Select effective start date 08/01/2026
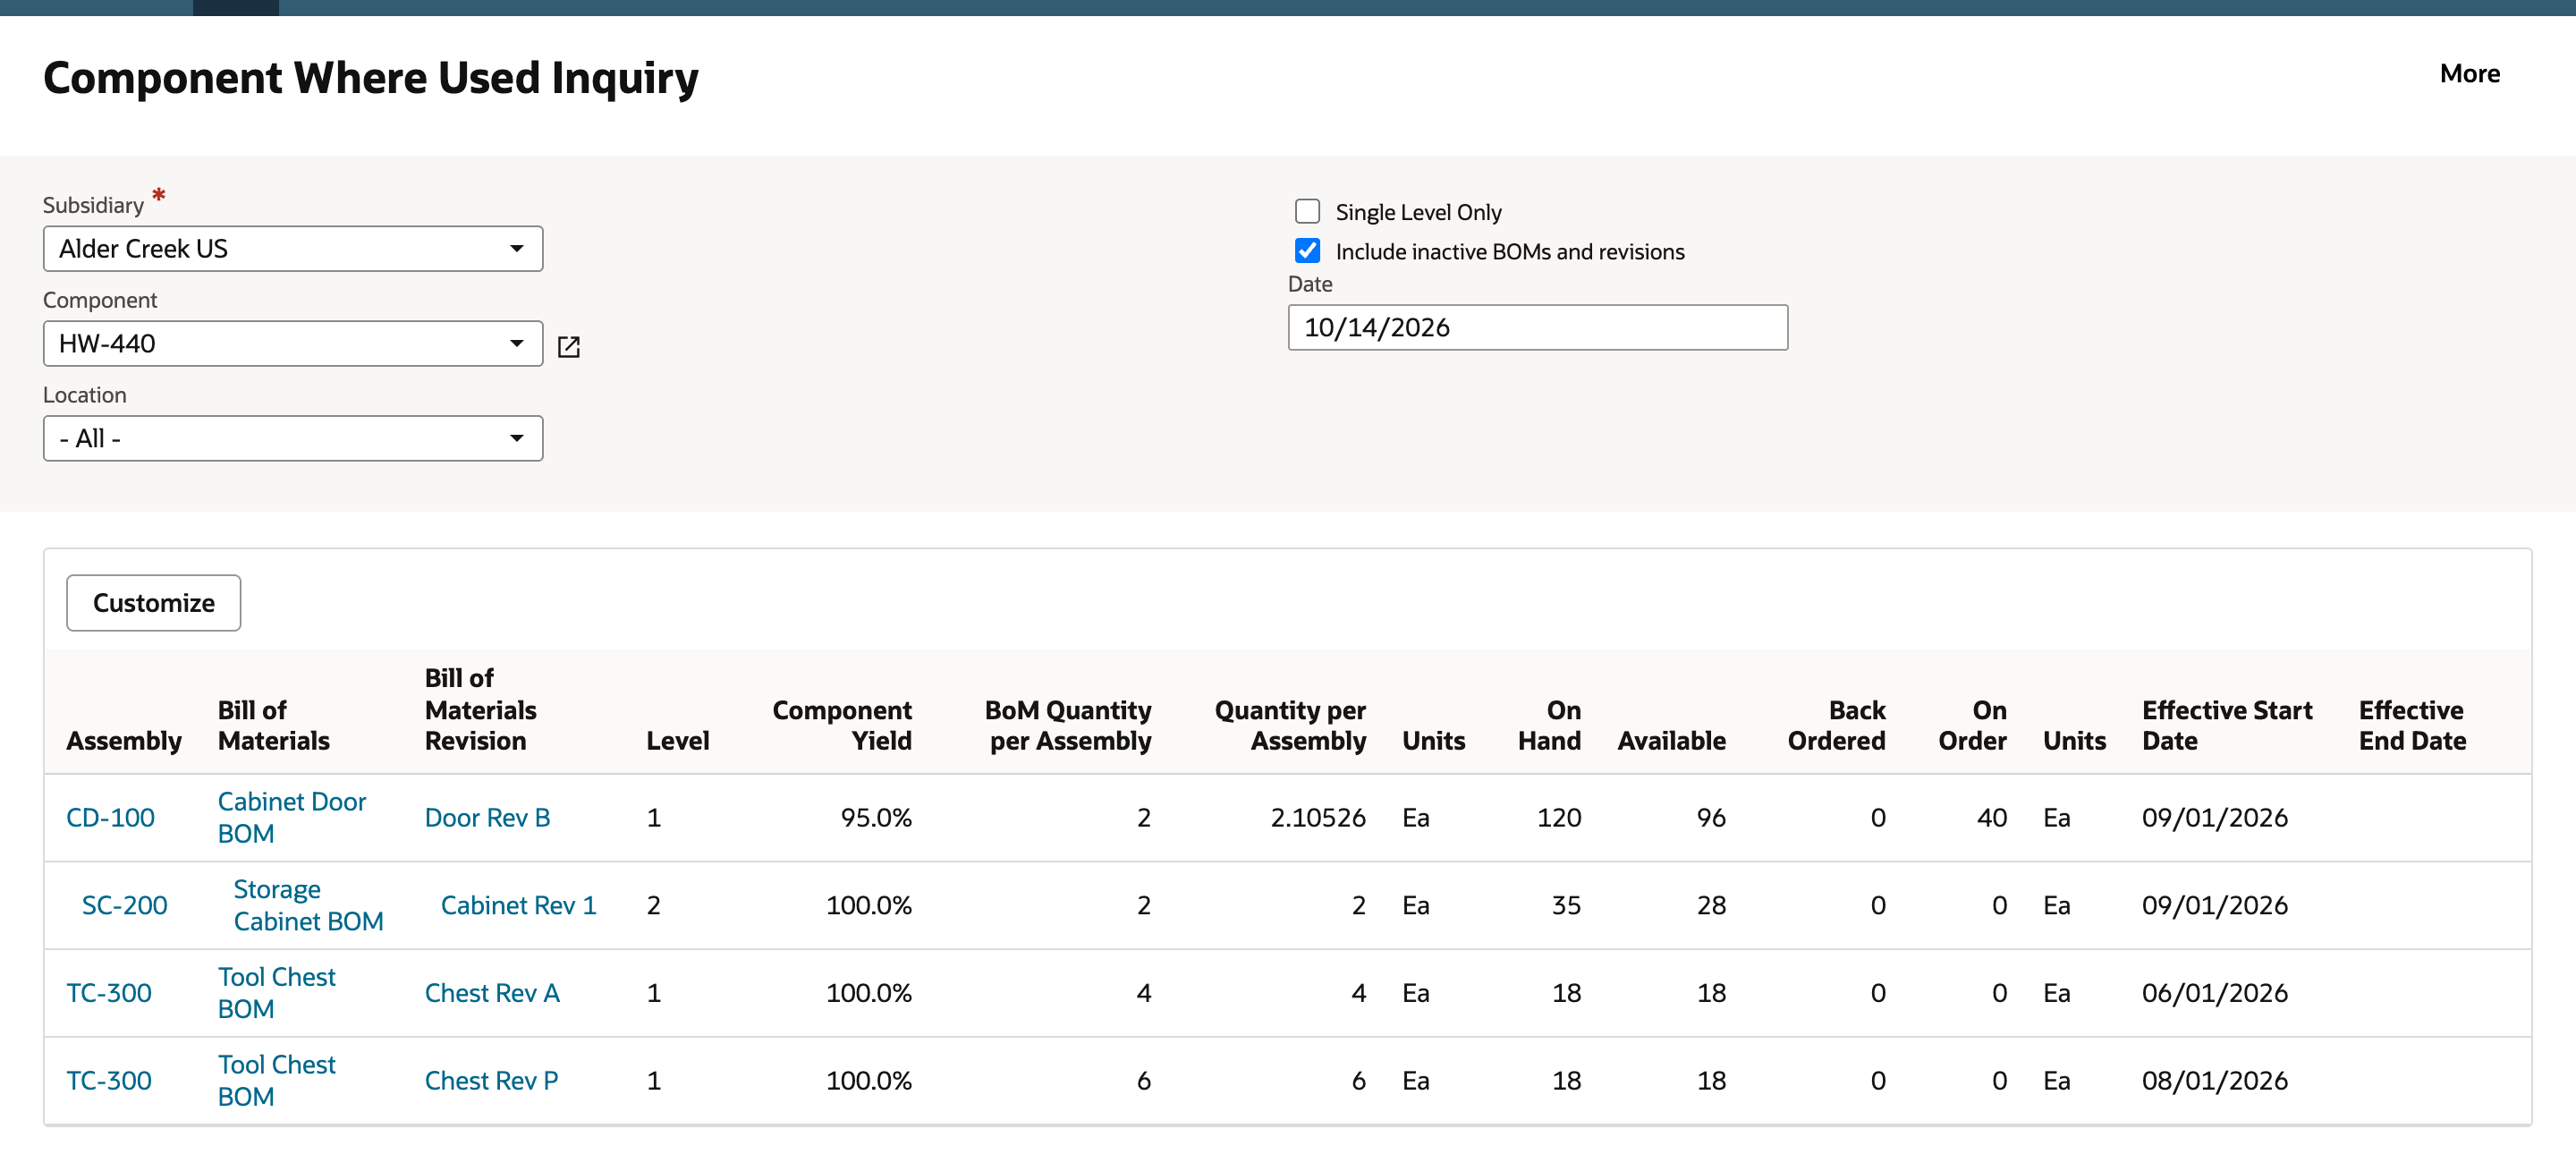The width and height of the screenshot is (2576, 1163). pos(2214,1081)
